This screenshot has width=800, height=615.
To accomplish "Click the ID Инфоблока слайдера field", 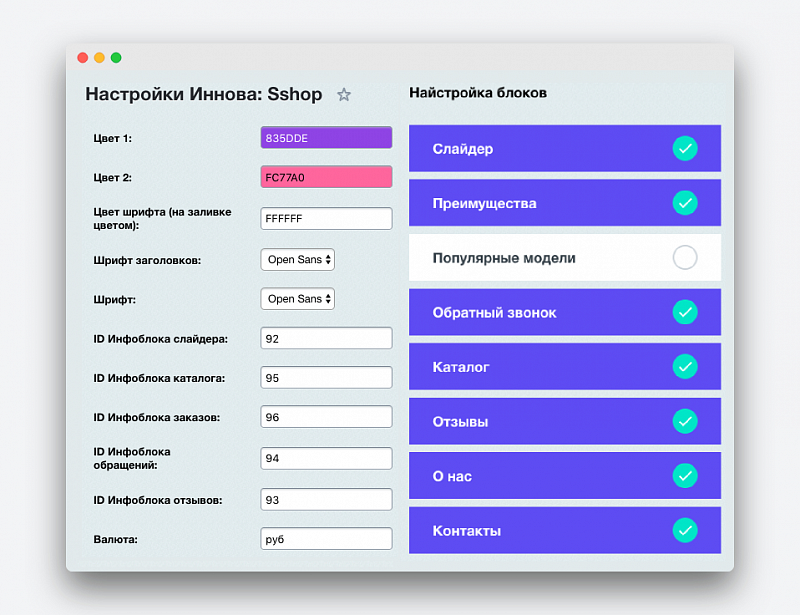I will click(x=326, y=338).
